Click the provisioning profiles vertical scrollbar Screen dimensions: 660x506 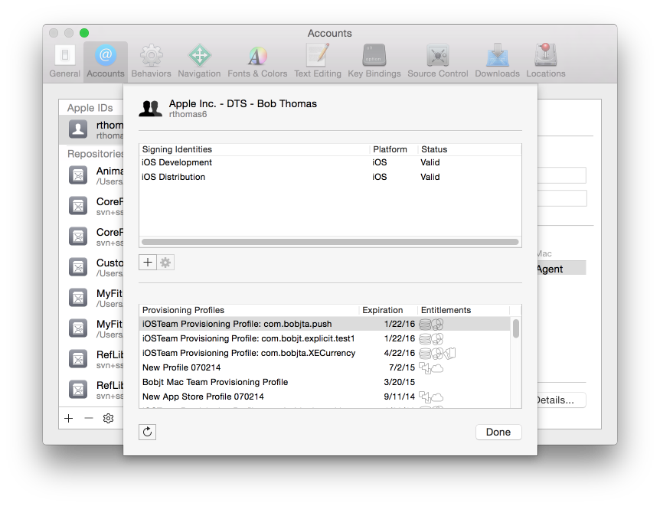[x=516, y=328]
